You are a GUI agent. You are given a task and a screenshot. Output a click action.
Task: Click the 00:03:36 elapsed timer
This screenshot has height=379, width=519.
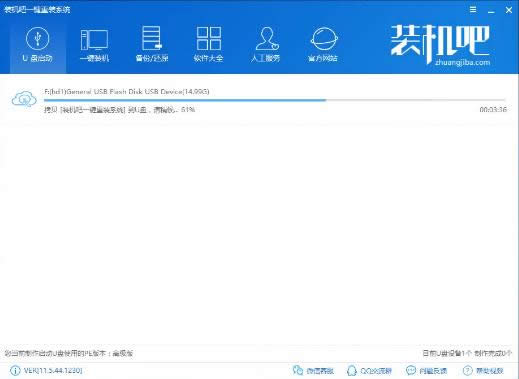[493, 109]
